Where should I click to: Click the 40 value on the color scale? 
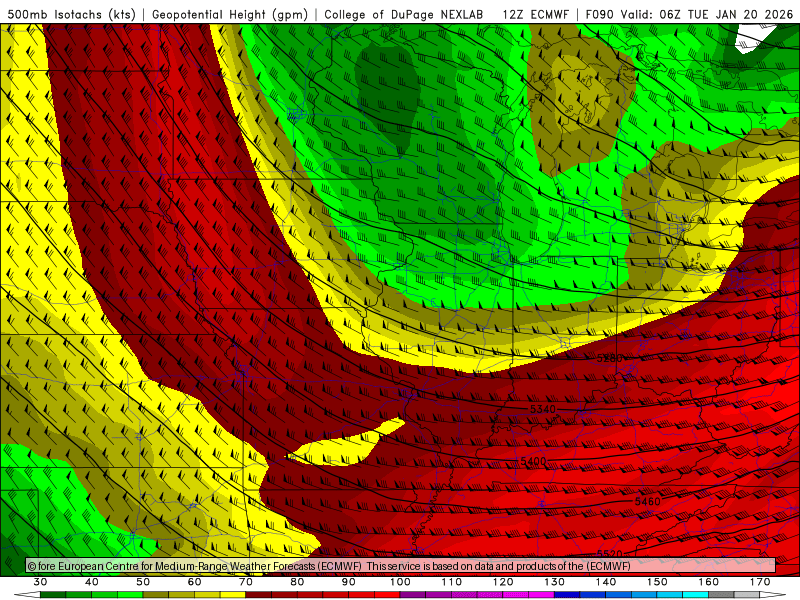pos(92,582)
